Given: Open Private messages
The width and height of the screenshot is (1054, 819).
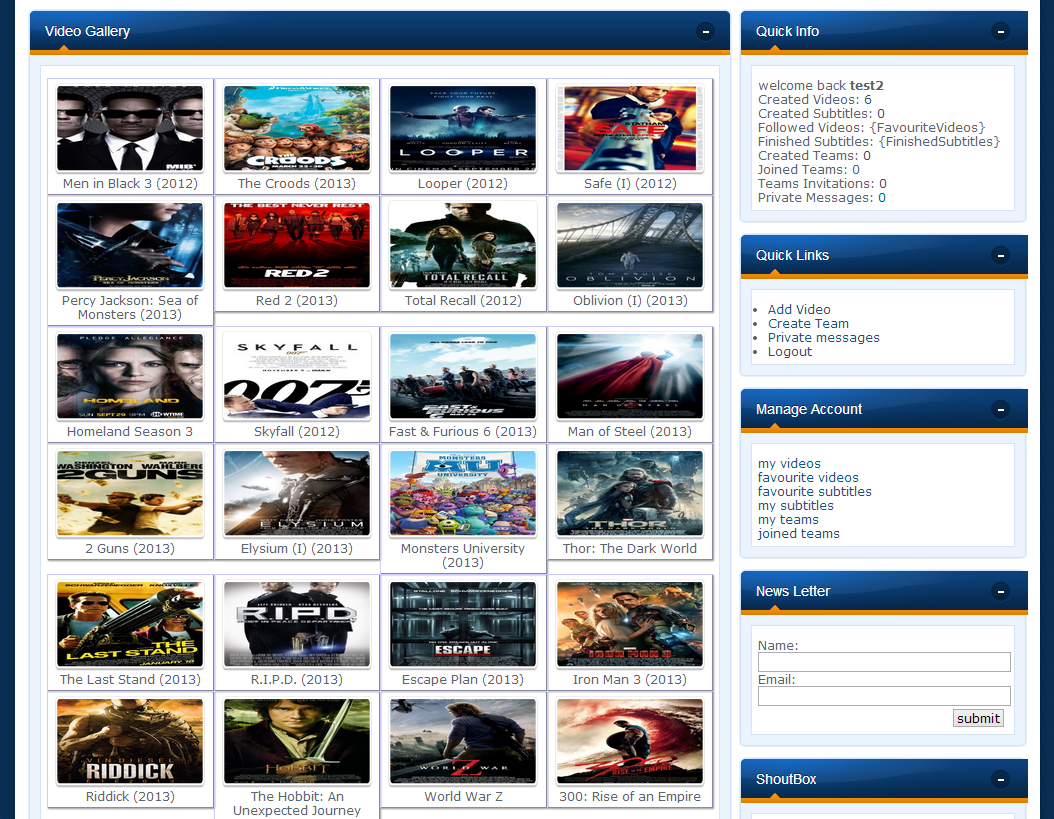Looking at the screenshot, I should pyautogui.click(x=823, y=337).
